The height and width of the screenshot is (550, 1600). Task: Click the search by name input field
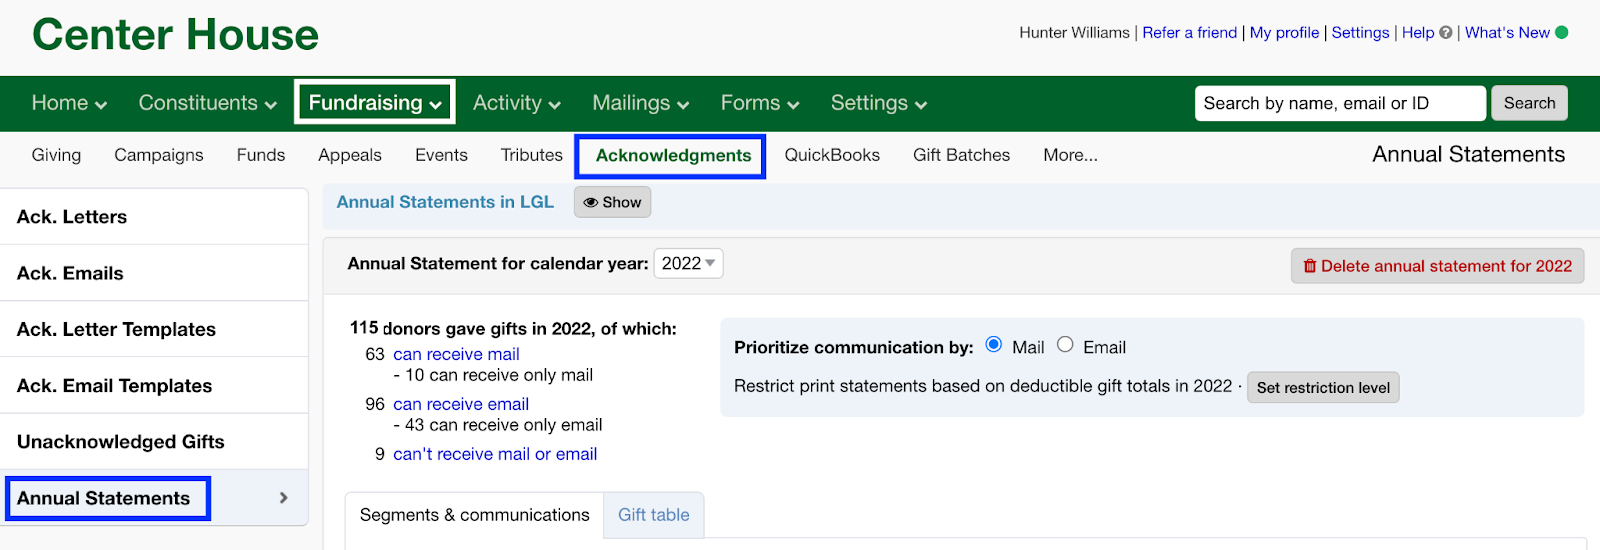(x=1340, y=103)
